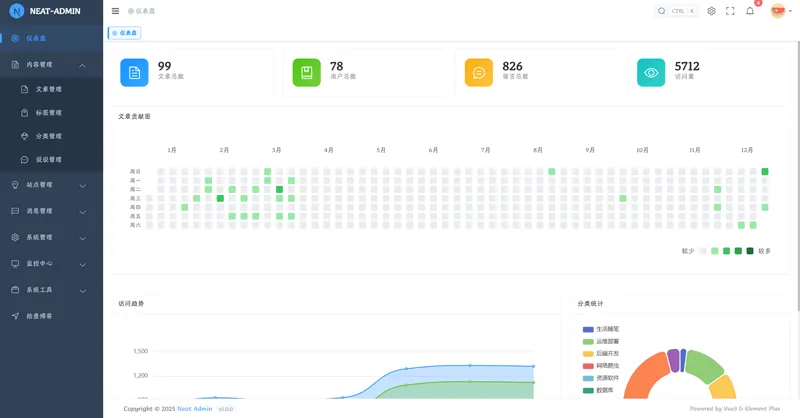Open the settings gear in the header
The image size is (800, 418).
pyautogui.click(x=711, y=11)
